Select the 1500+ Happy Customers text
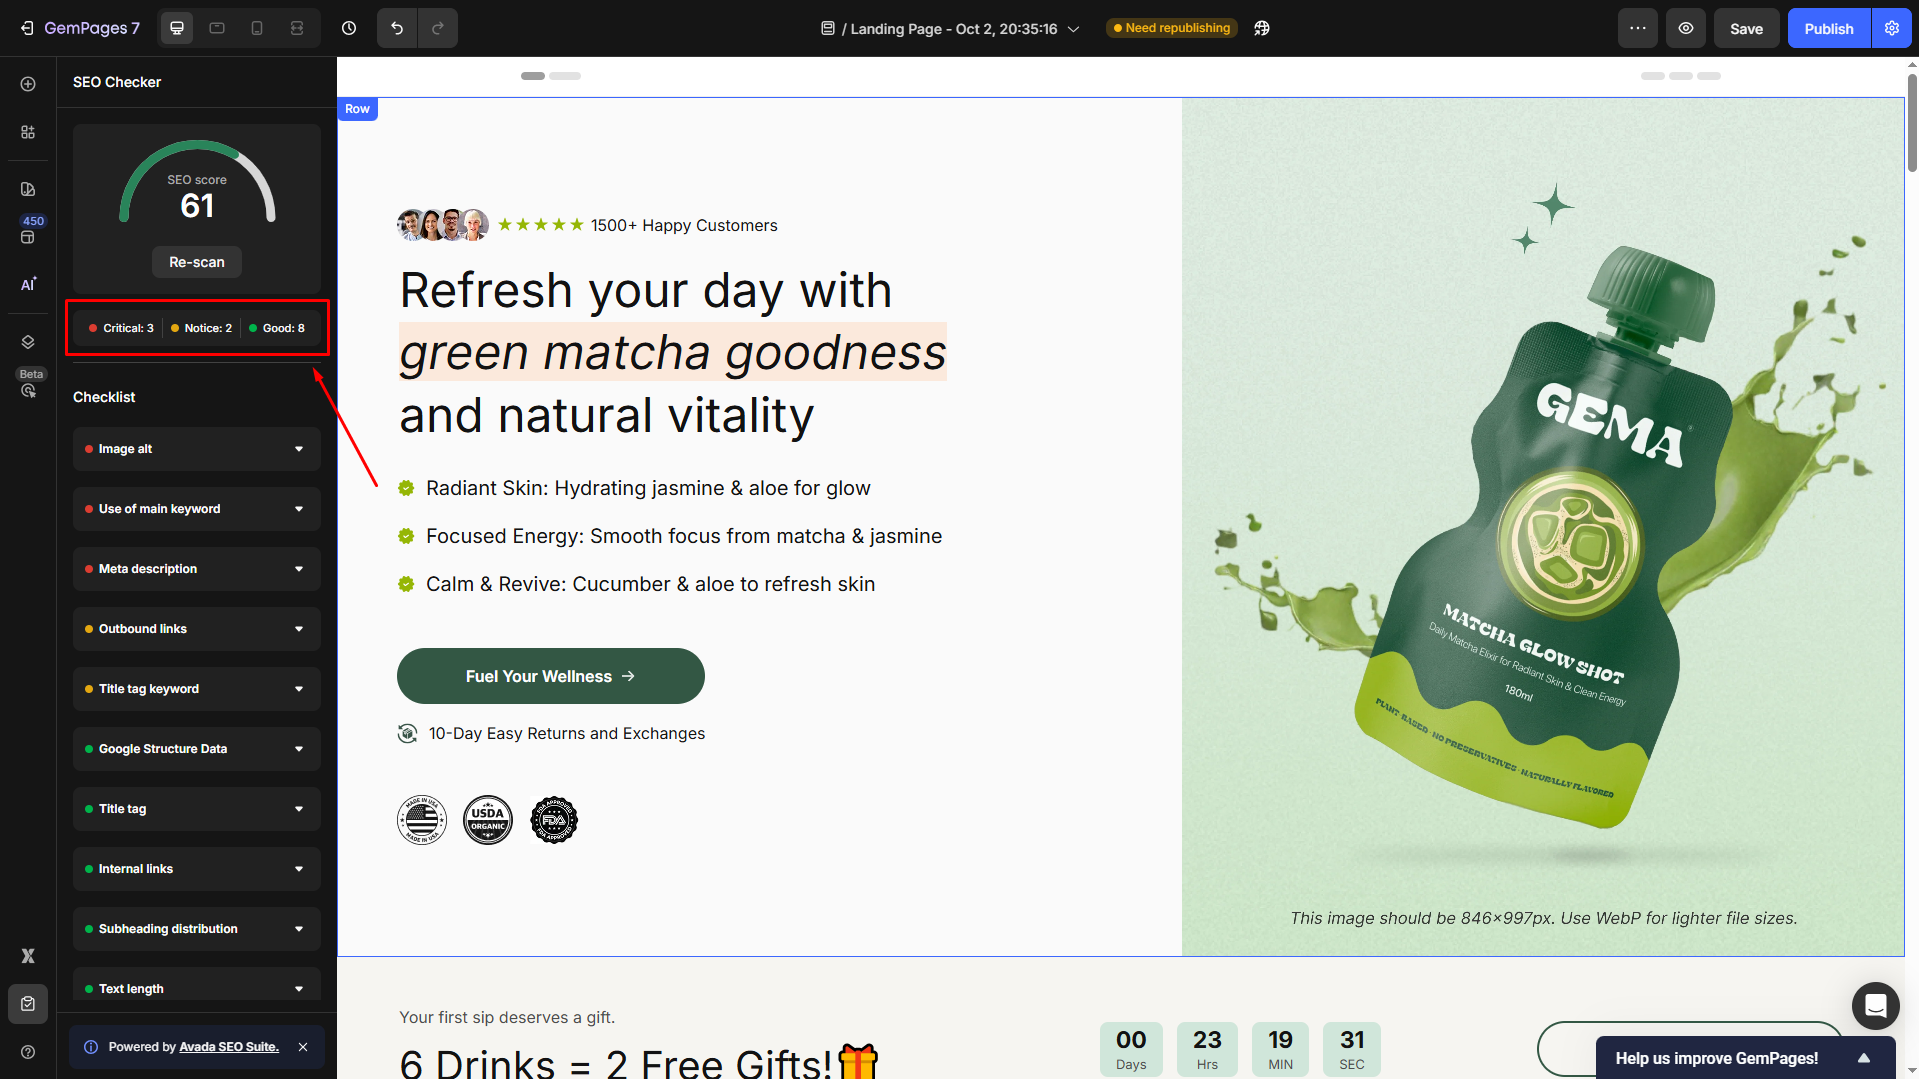Screen dimensions: 1919x1079 tap(684, 225)
